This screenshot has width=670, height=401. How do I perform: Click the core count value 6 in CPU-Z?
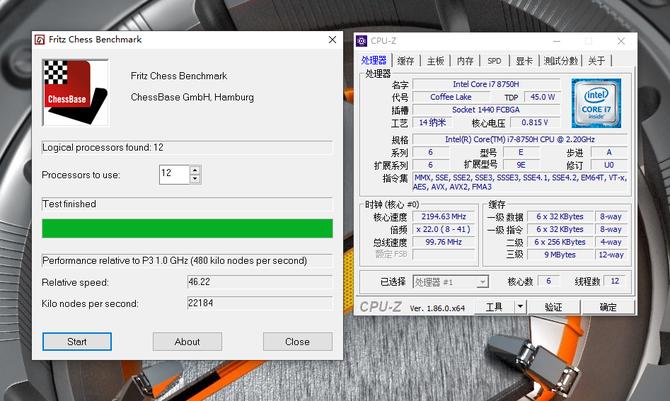549,281
